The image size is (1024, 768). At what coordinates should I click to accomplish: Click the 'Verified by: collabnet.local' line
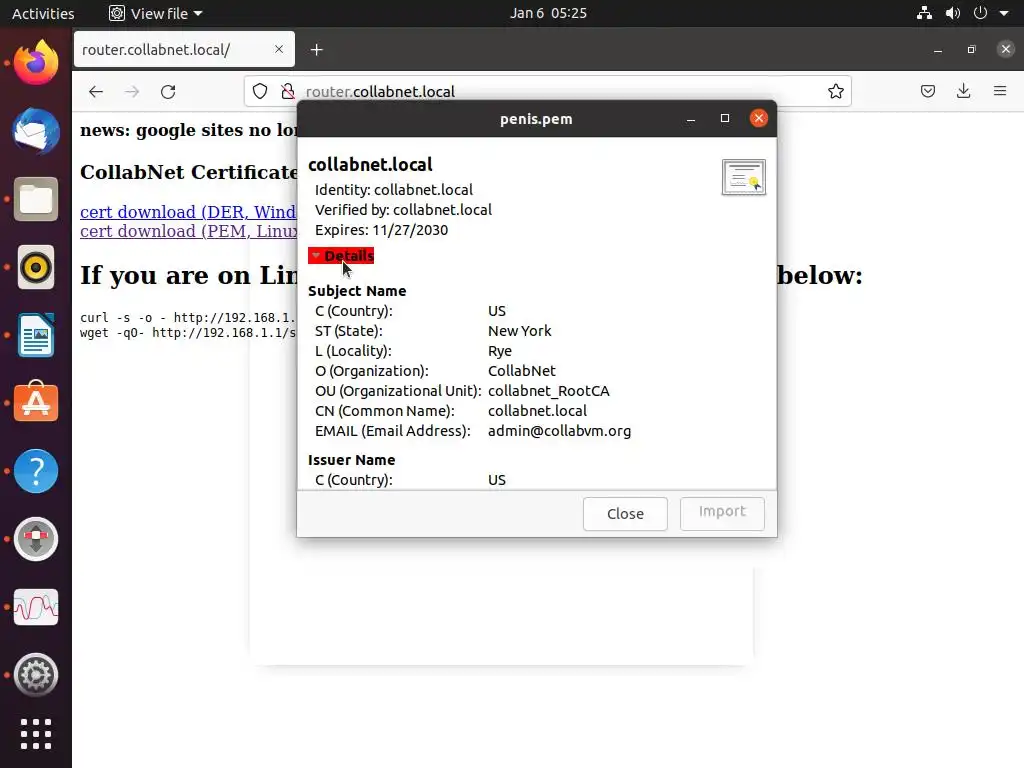(x=404, y=210)
